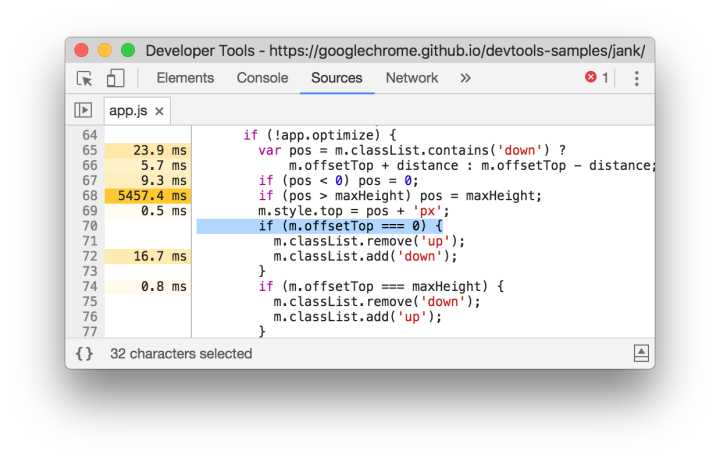Click the red close window button

point(81,50)
